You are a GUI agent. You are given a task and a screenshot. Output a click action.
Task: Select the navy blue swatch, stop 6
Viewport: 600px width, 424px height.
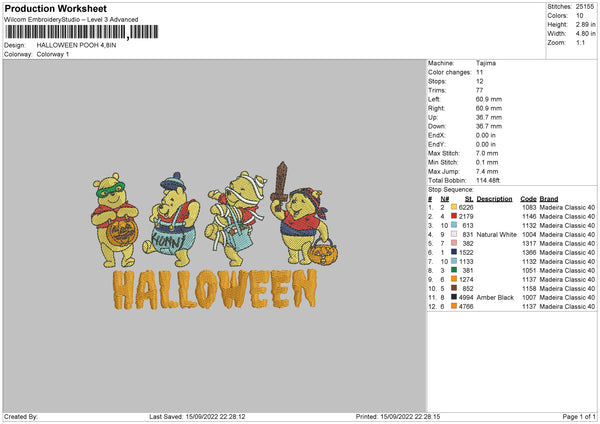(455, 252)
